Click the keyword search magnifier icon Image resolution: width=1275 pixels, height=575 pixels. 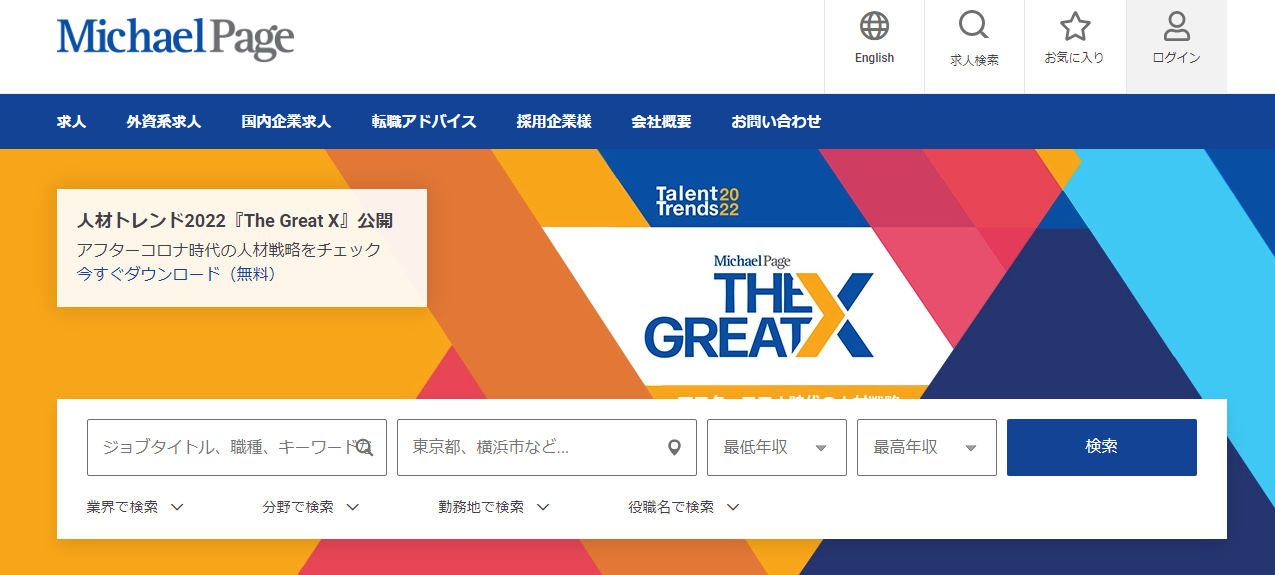[x=364, y=448]
